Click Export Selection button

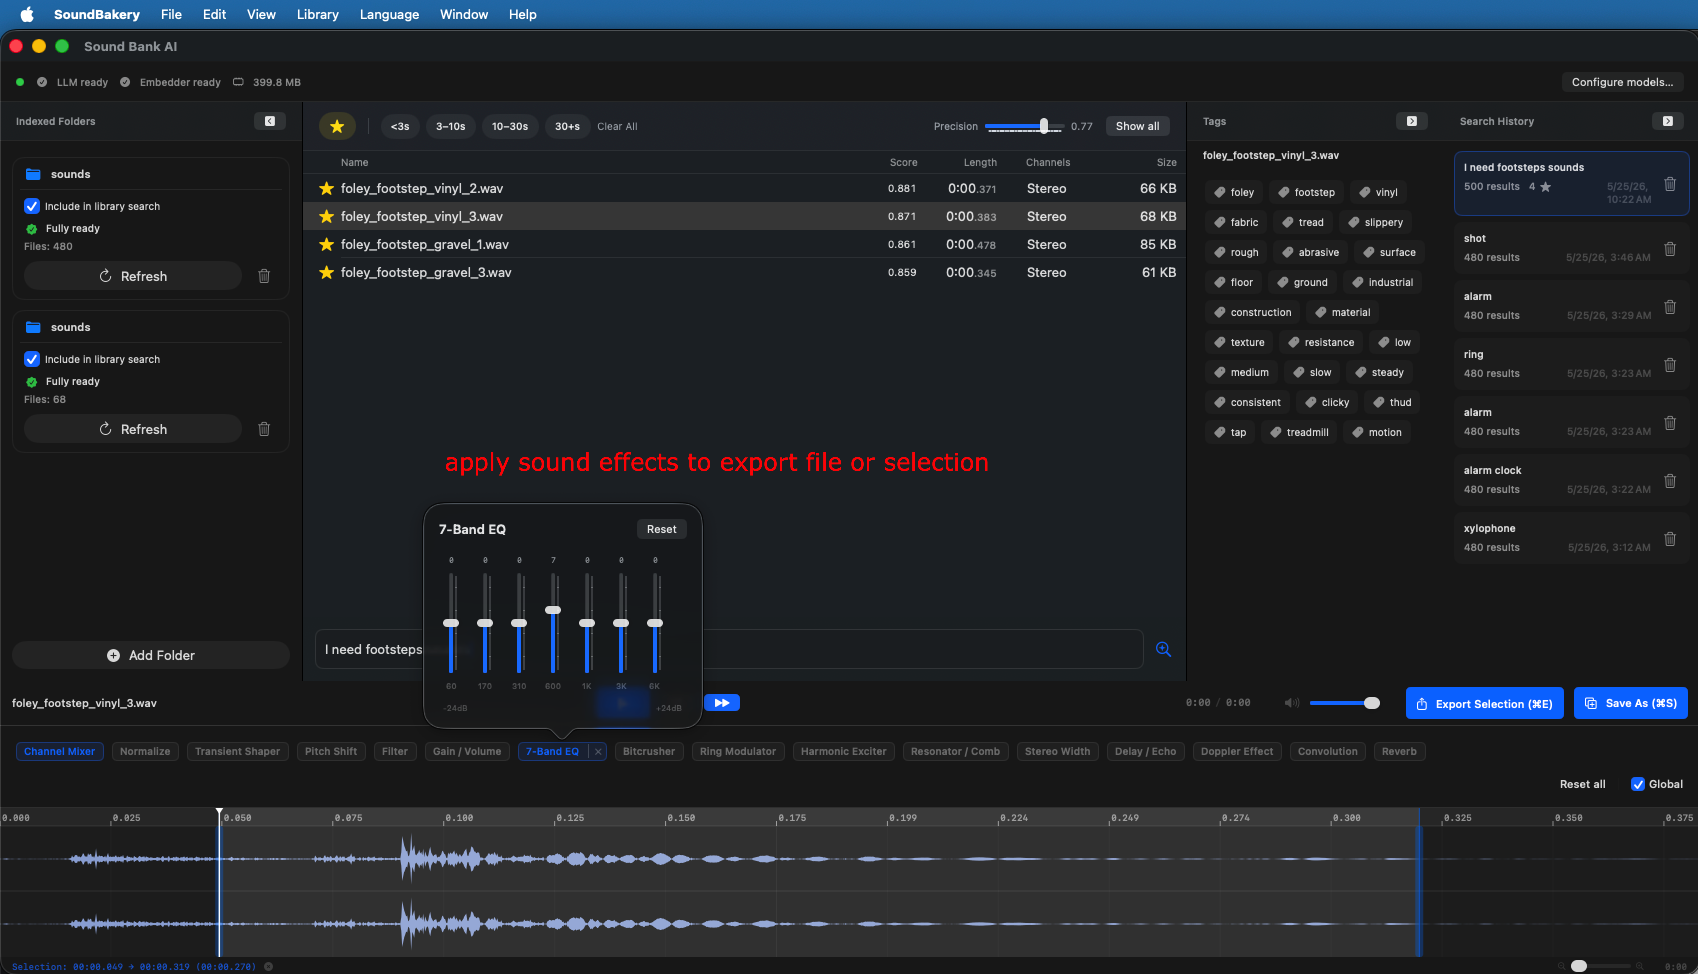click(1484, 703)
